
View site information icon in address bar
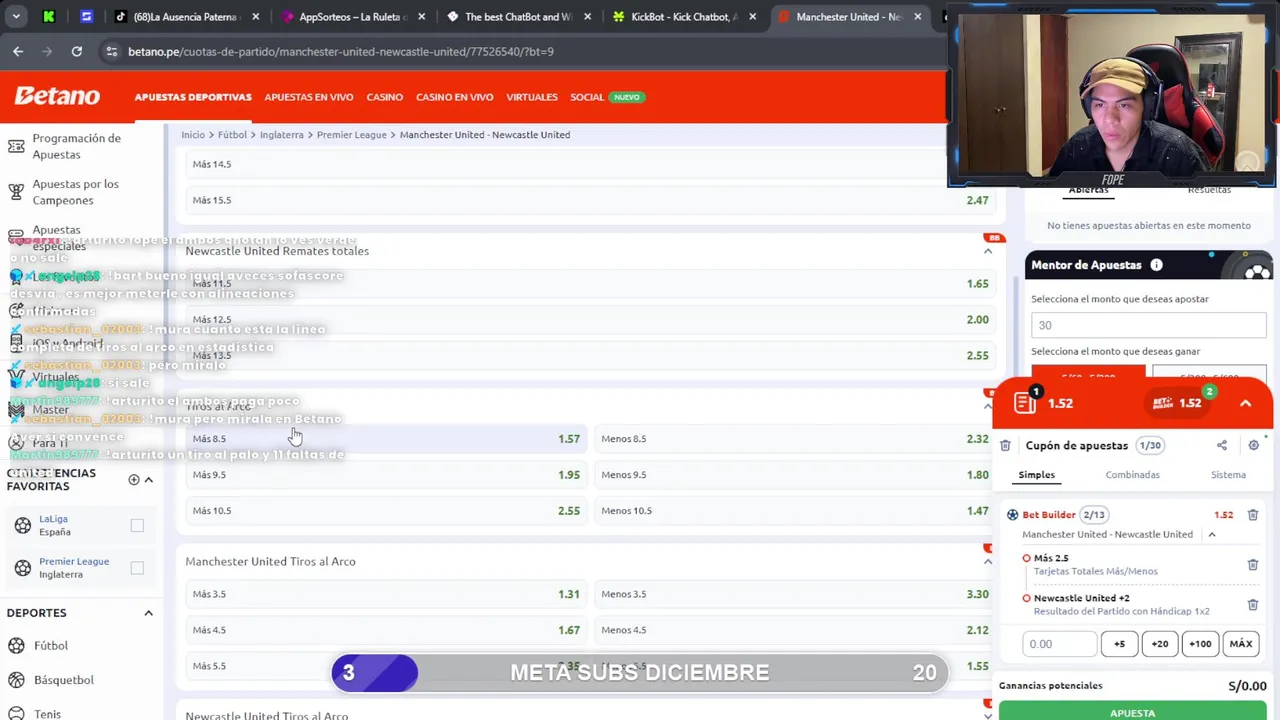click(x=111, y=51)
